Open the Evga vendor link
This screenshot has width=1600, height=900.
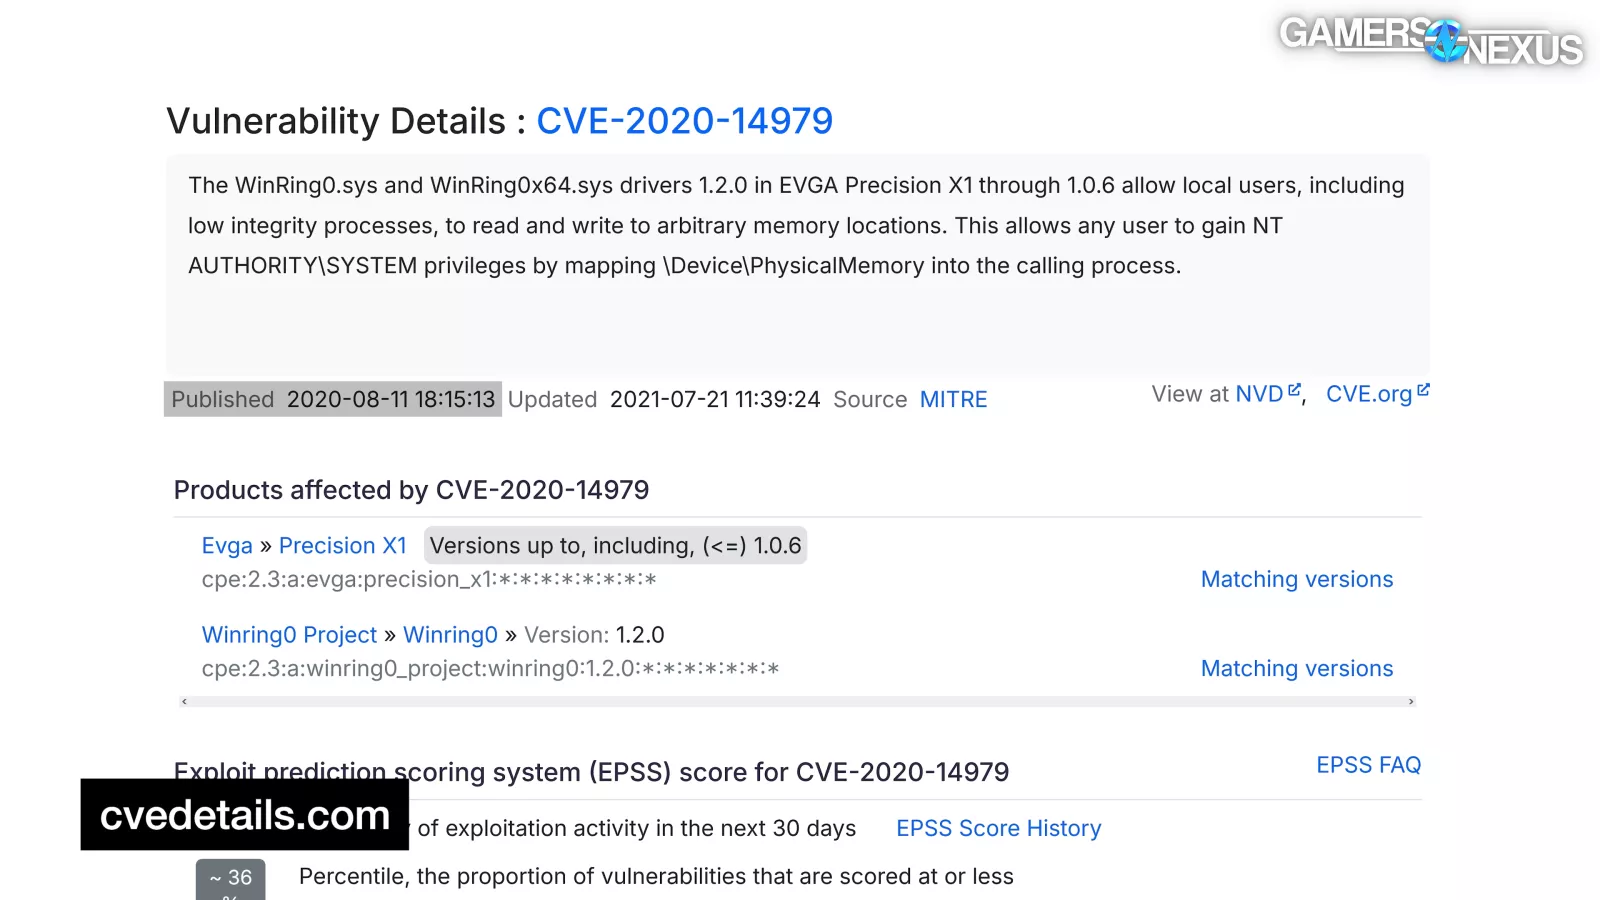(x=227, y=546)
